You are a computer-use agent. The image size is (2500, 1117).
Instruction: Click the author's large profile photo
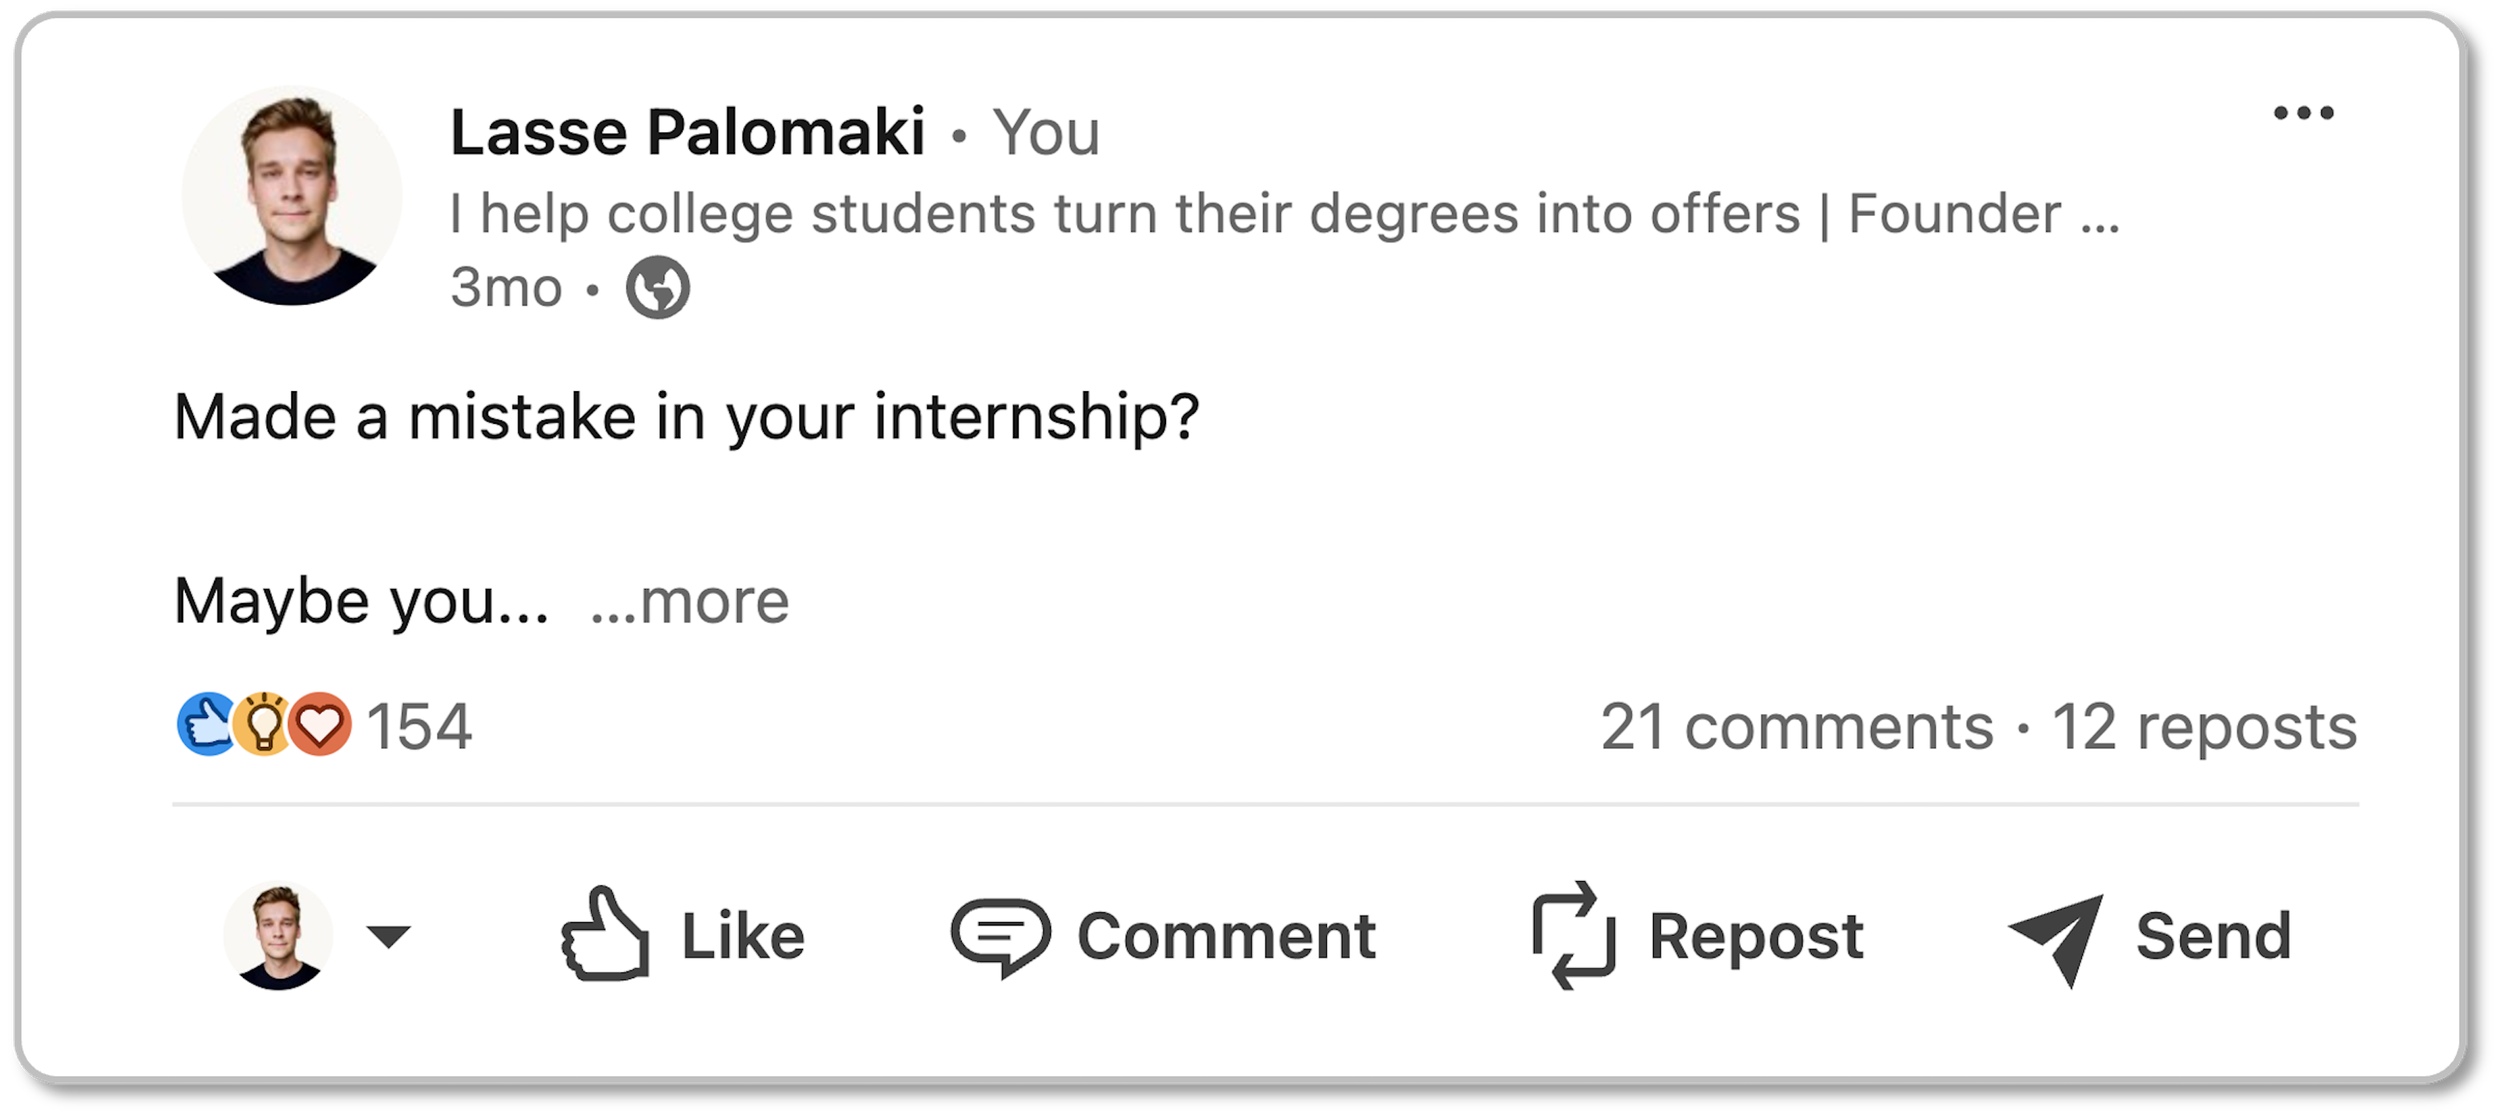point(291,195)
